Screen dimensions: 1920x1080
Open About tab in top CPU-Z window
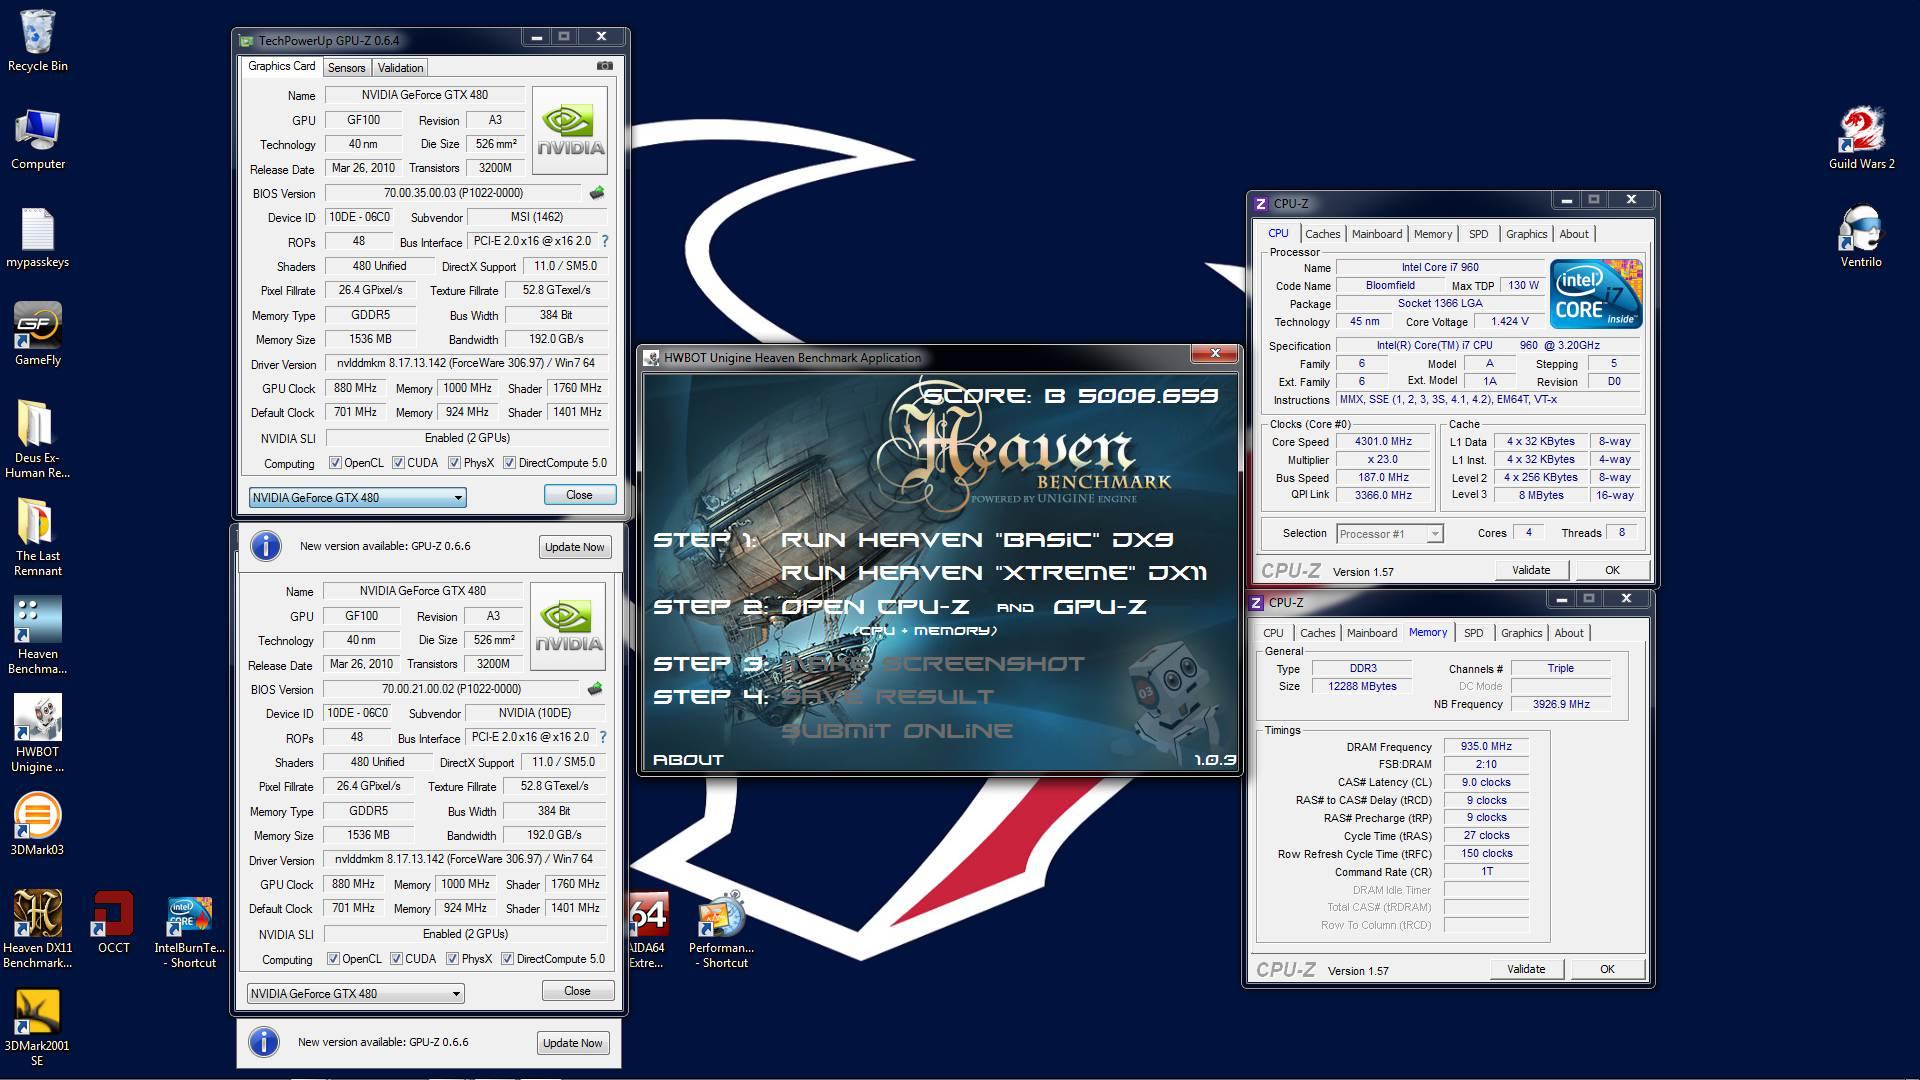1573,234
